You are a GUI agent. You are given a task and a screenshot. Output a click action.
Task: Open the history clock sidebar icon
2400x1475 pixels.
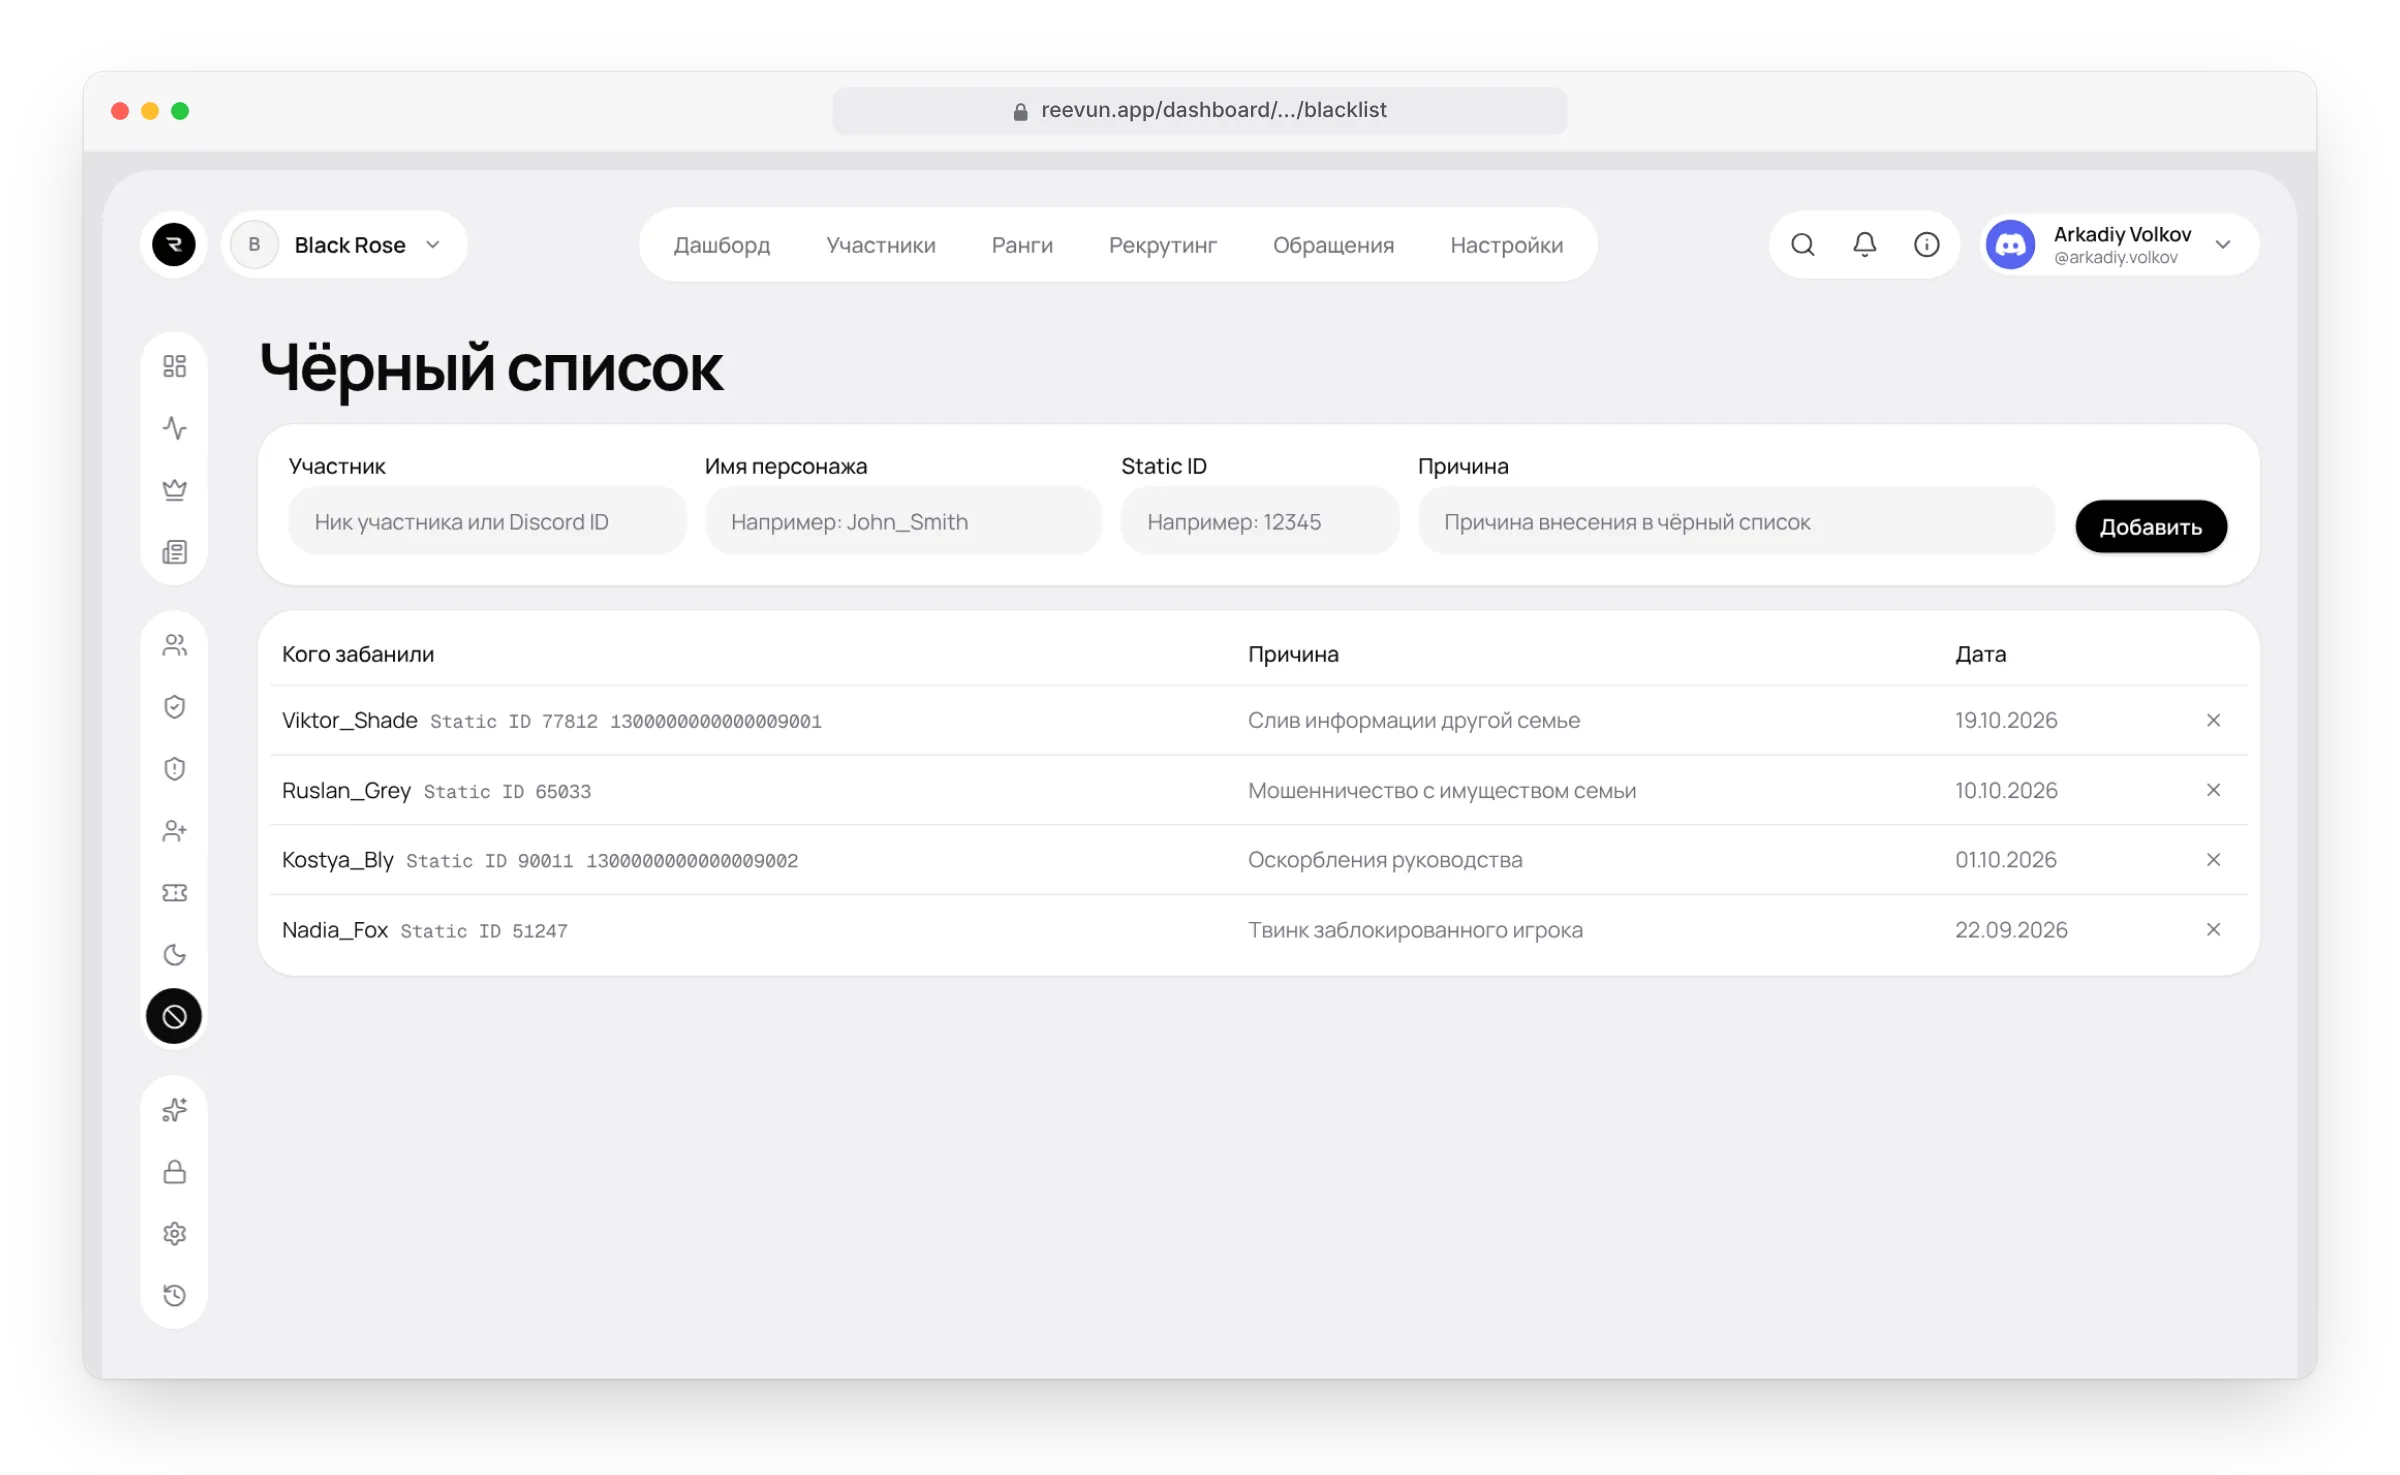tap(174, 1296)
